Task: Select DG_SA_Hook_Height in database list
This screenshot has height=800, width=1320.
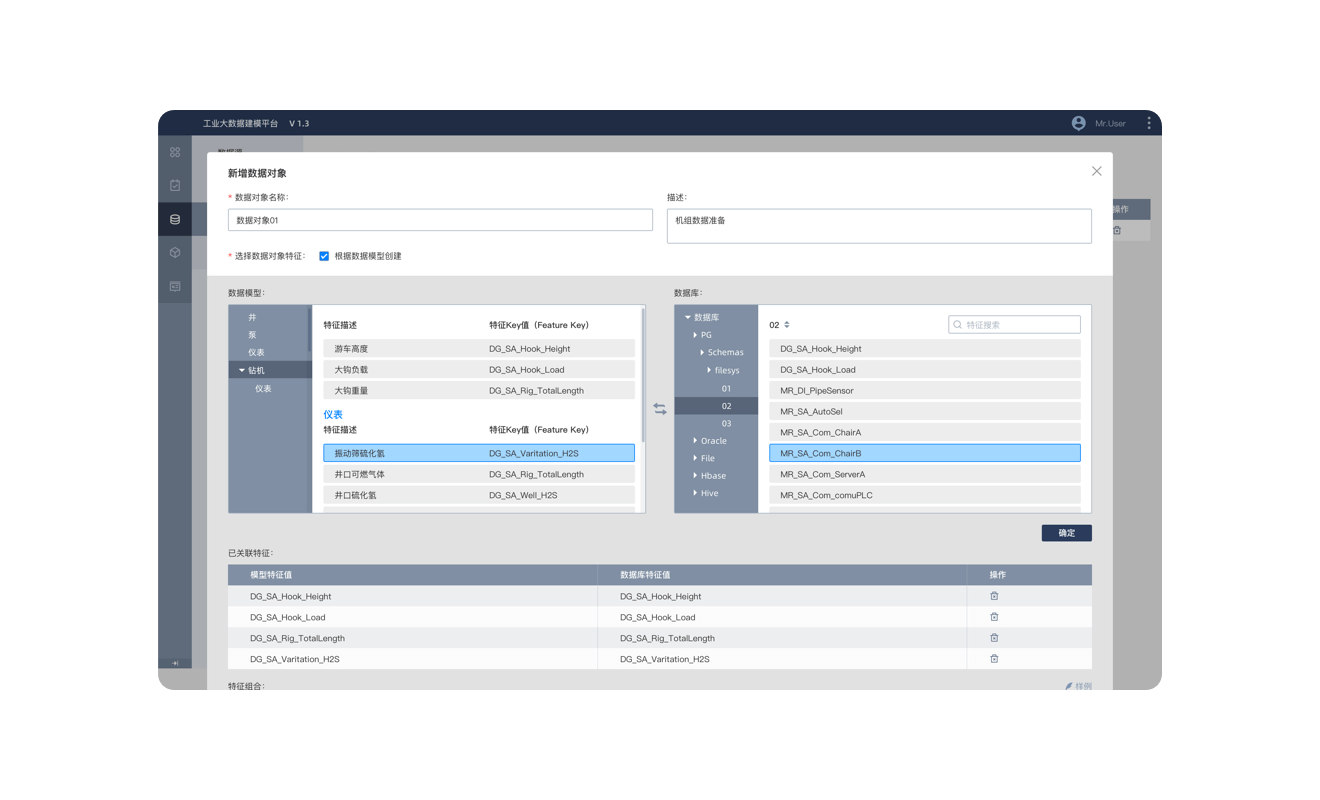Action: [925, 349]
